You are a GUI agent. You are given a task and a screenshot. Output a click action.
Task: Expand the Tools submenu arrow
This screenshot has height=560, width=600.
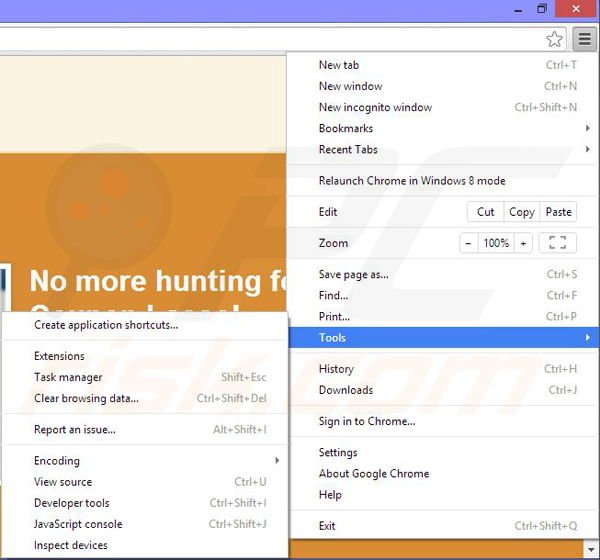tap(588, 337)
